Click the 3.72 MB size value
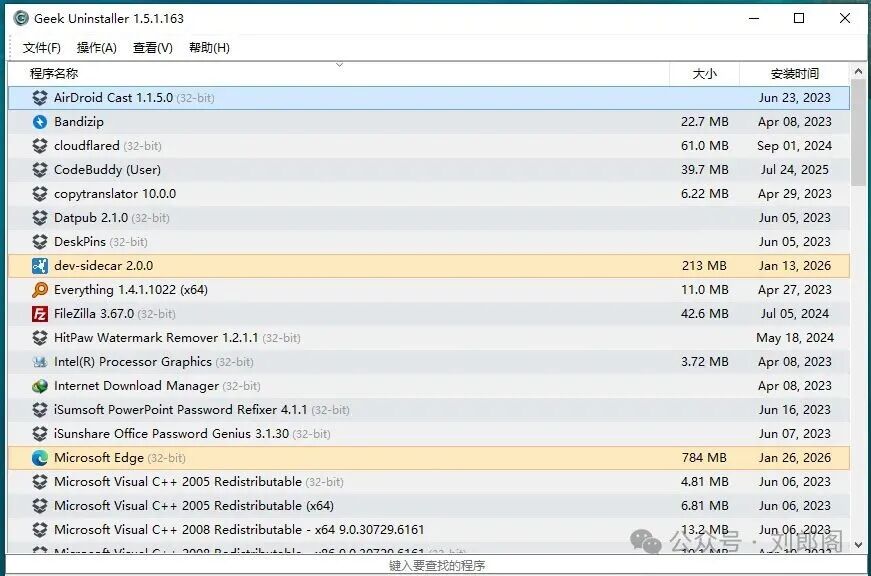871x576 pixels. pos(704,362)
